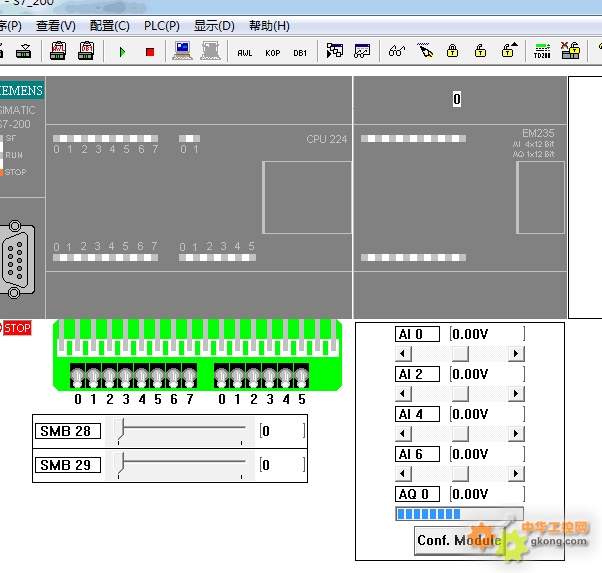The height and width of the screenshot is (573, 602).
Task: Open the 显示(D) menu
Action: [x=214, y=26]
